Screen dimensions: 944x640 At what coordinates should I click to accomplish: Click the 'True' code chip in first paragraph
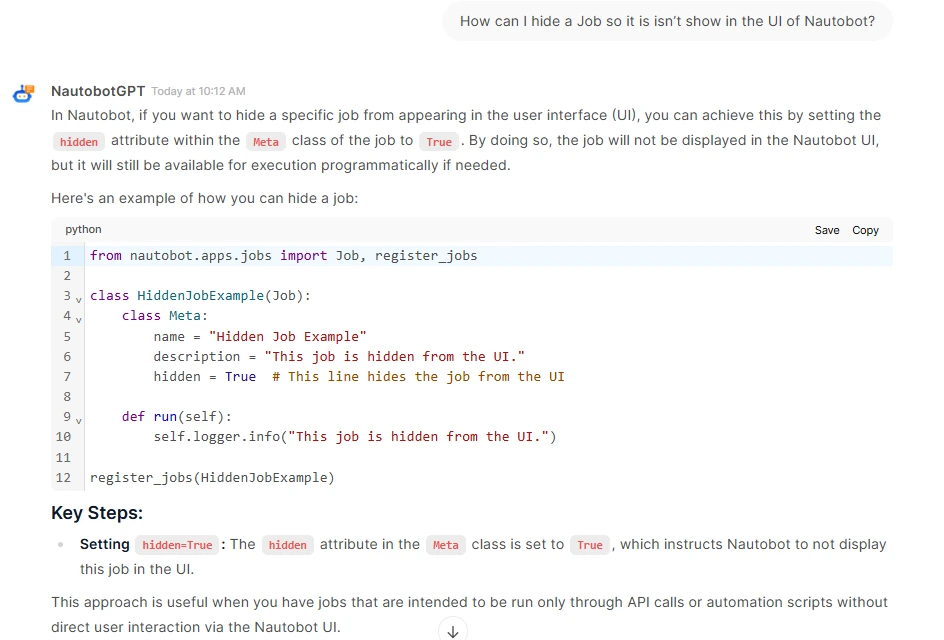click(439, 141)
